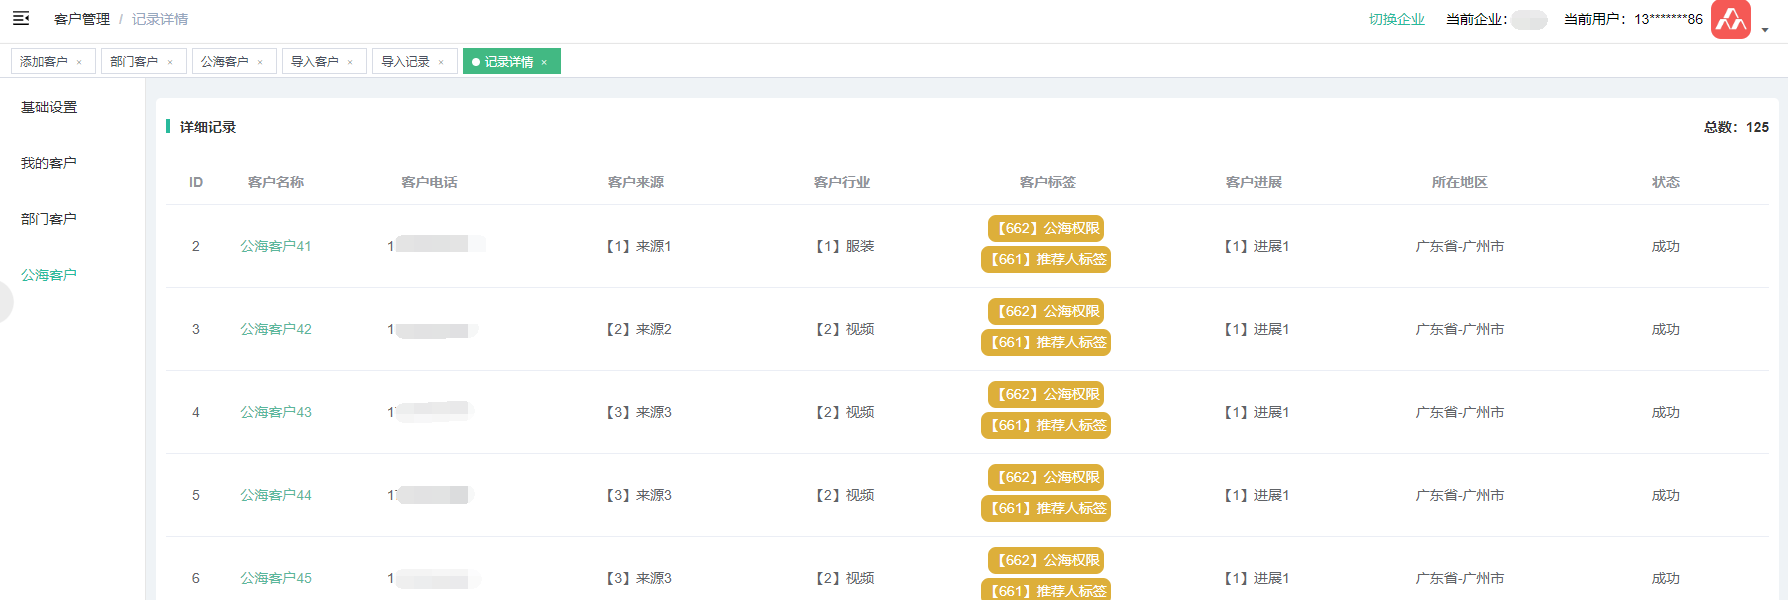
Task: Close the 部门客户 tab
Action: pos(170,62)
